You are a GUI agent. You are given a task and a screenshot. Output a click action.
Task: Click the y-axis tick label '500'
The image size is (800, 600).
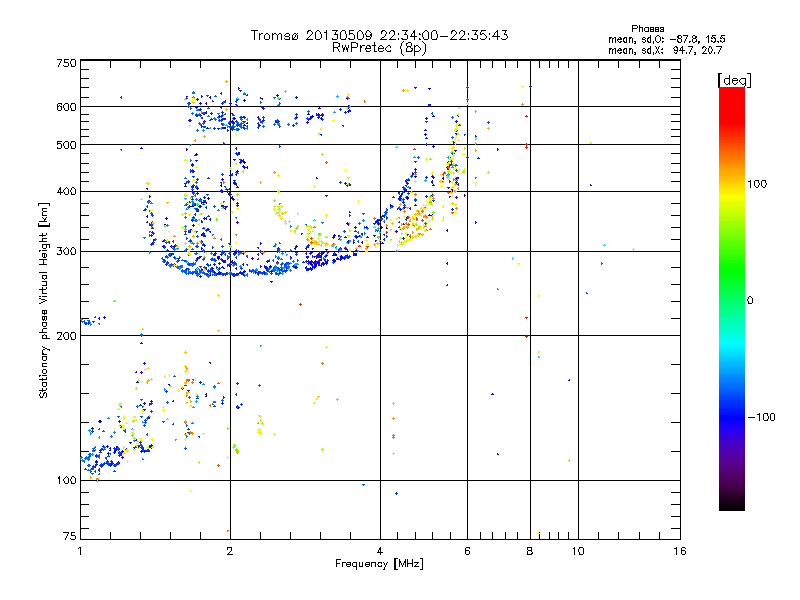coord(66,145)
